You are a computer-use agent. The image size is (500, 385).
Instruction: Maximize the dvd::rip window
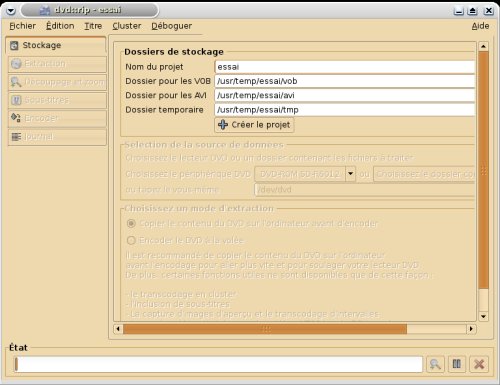(x=472, y=11)
